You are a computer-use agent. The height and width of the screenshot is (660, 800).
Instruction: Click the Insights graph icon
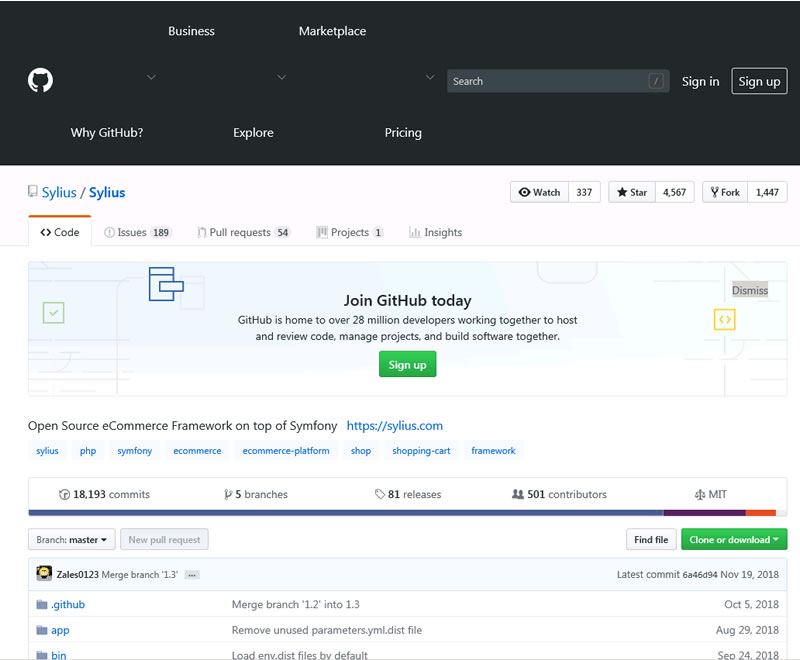(x=416, y=232)
